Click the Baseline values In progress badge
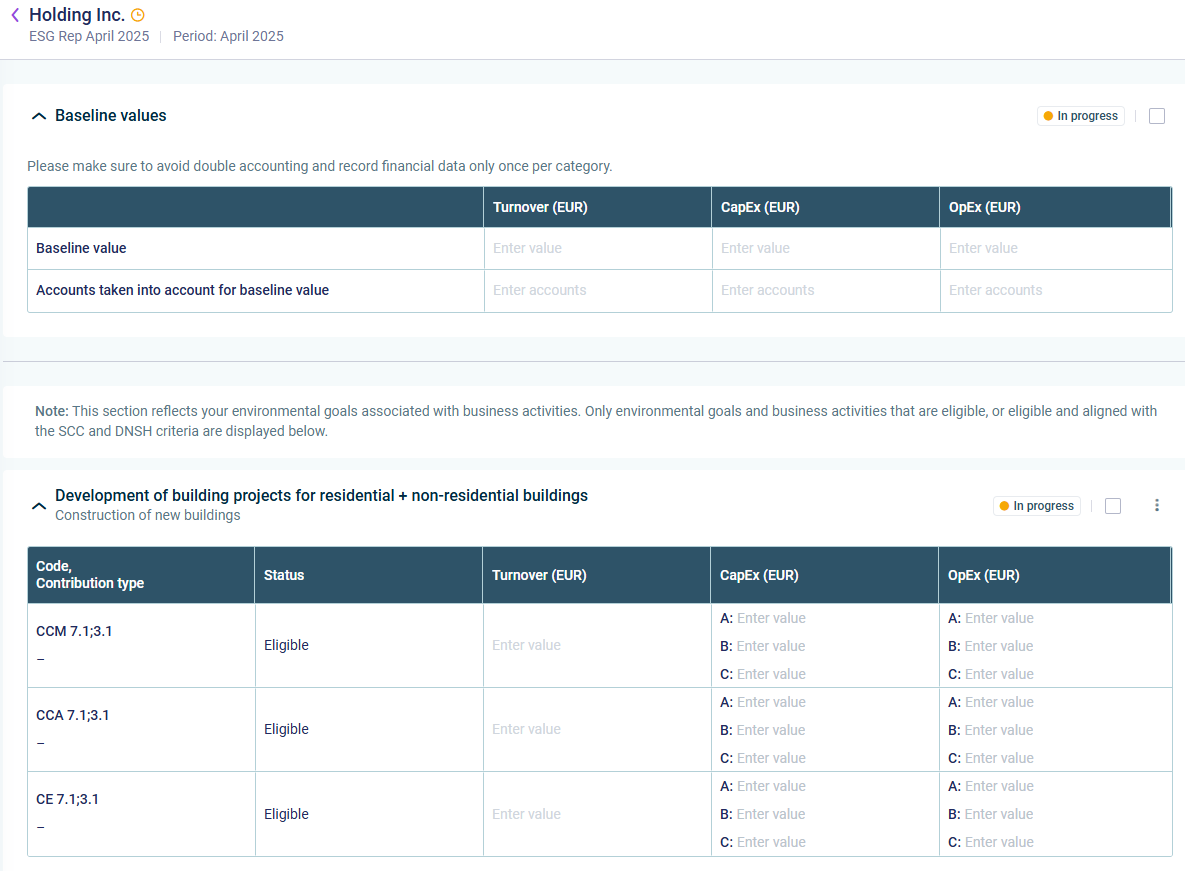 pos(1080,116)
